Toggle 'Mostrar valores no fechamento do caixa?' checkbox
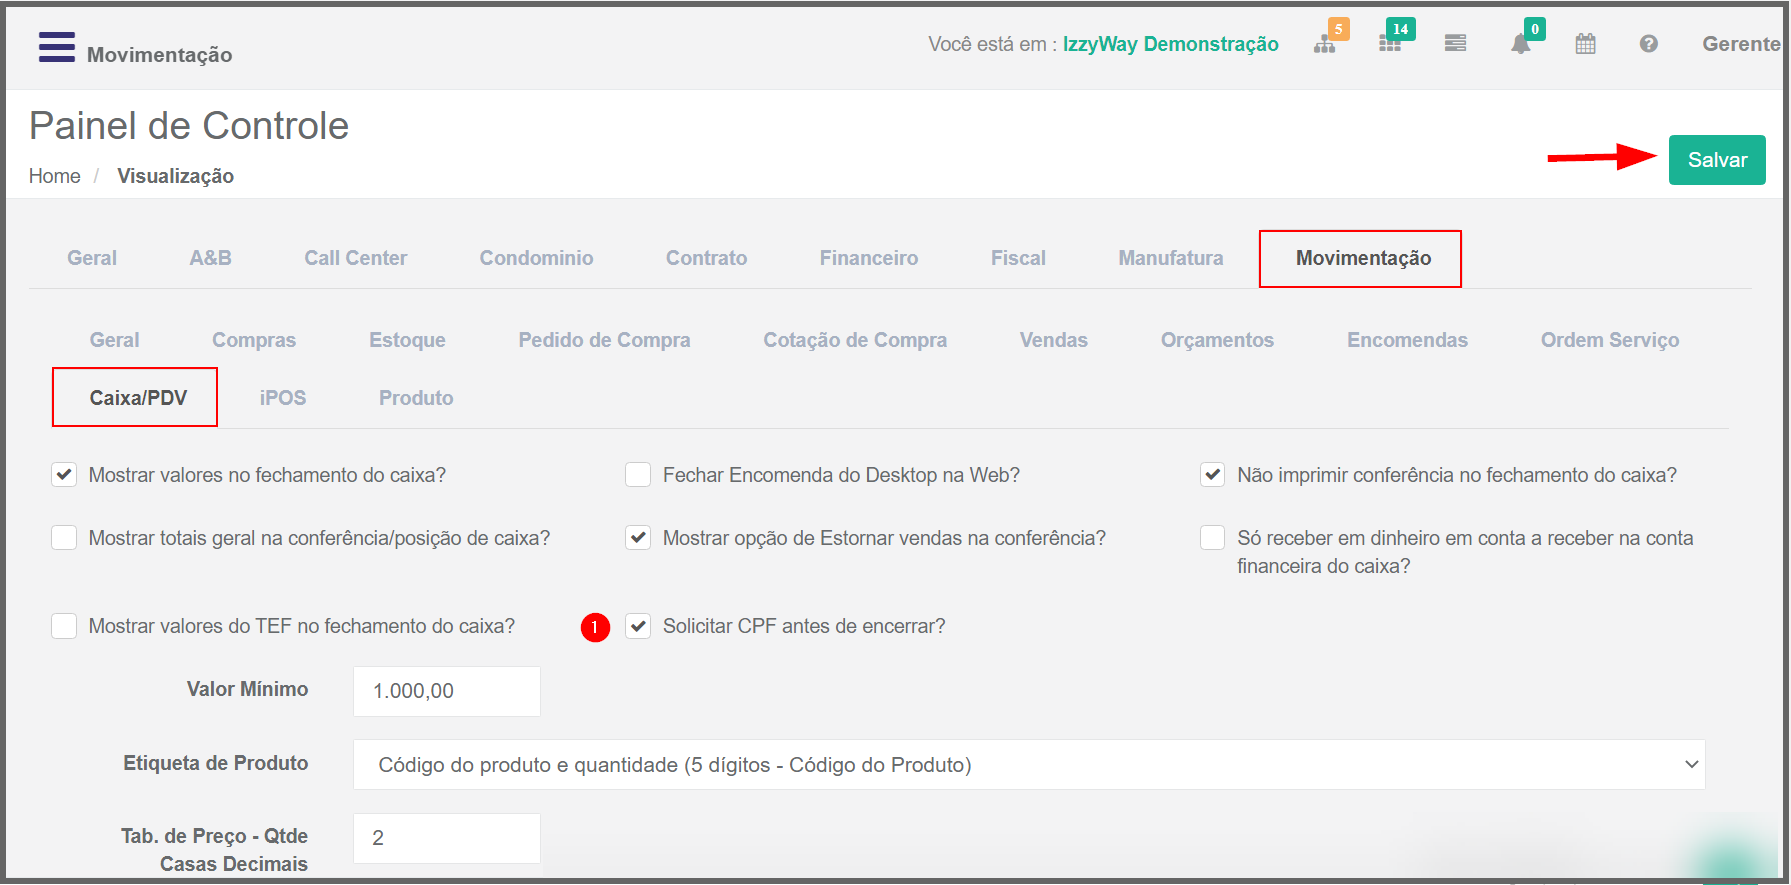This screenshot has width=1791, height=885. (64, 475)
